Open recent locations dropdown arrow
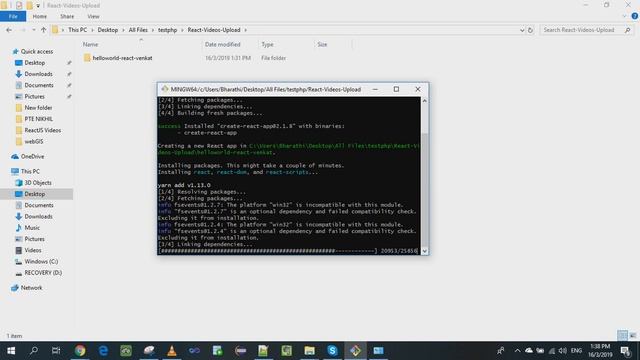Screen dimensions: 640x360 click(x=33, y=30)
